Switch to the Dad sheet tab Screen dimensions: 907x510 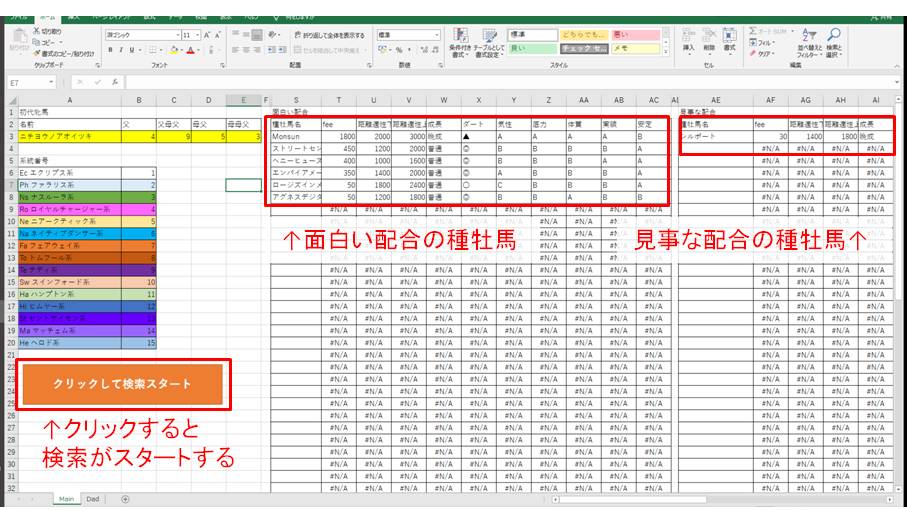tap(93, 499)
